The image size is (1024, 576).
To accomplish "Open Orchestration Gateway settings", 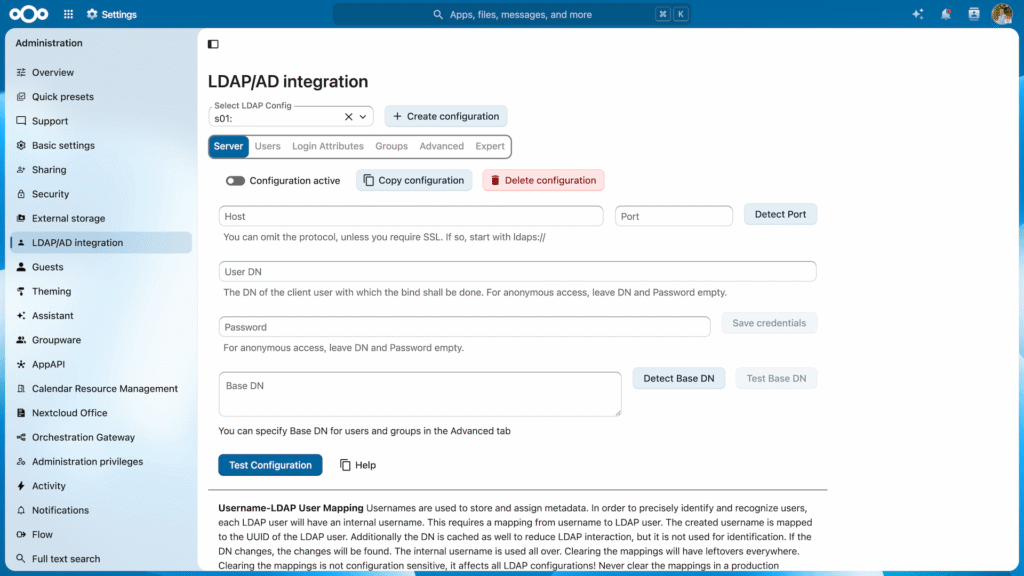I will [101, 437].
